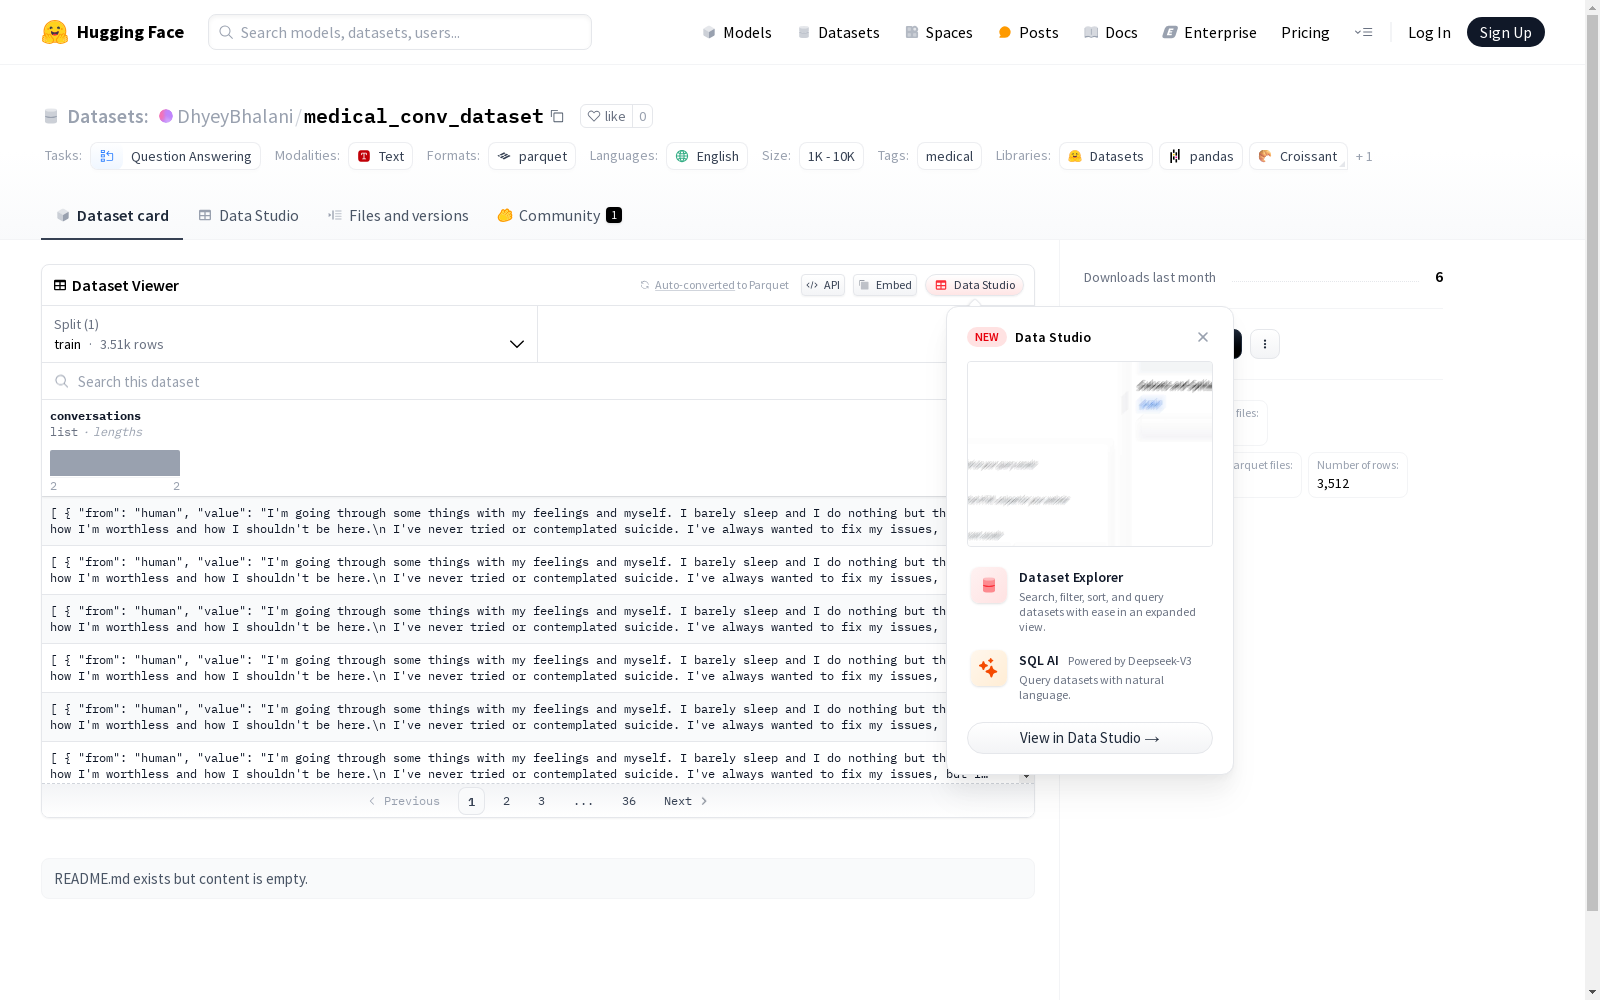Viewport: 1600px width, 1000px height.
Task: Open the three-dot menu in sidebar
Action: coord(1265,344)
